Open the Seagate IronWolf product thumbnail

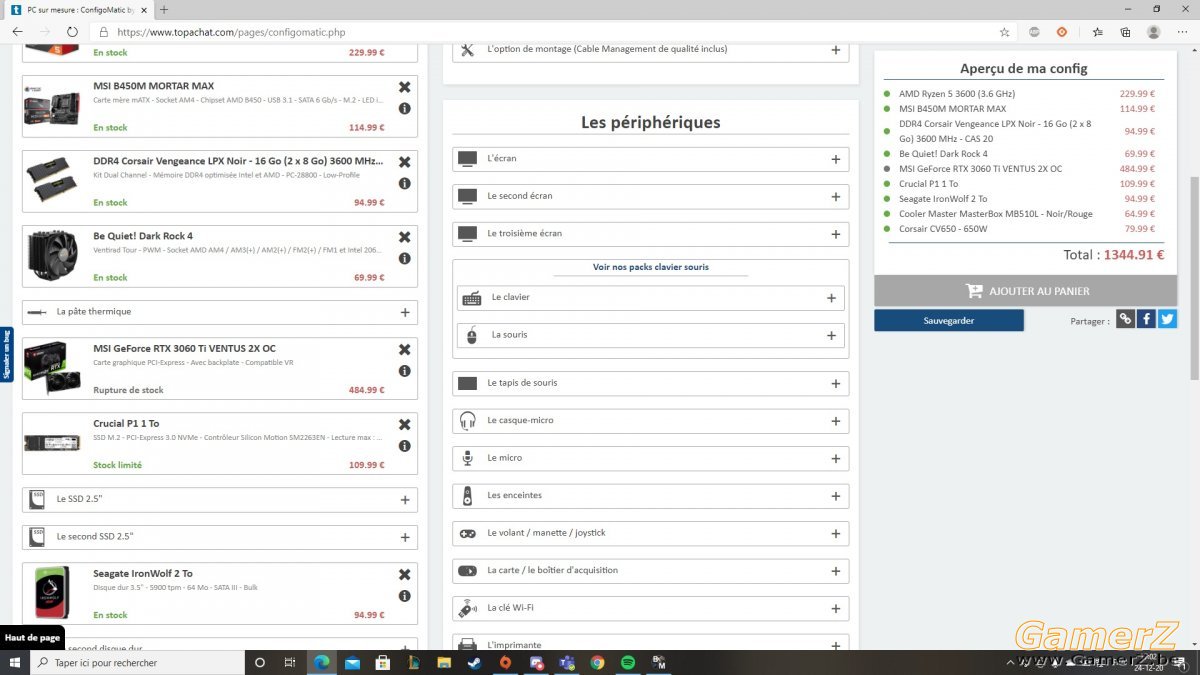click(x=51, y=593)
